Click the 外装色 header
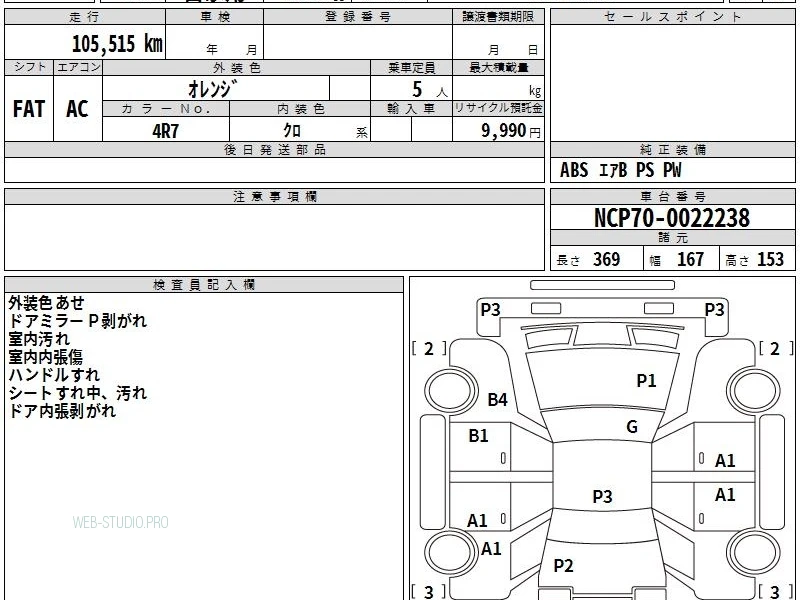Screen dimensions: 800x600 point(237,67)
